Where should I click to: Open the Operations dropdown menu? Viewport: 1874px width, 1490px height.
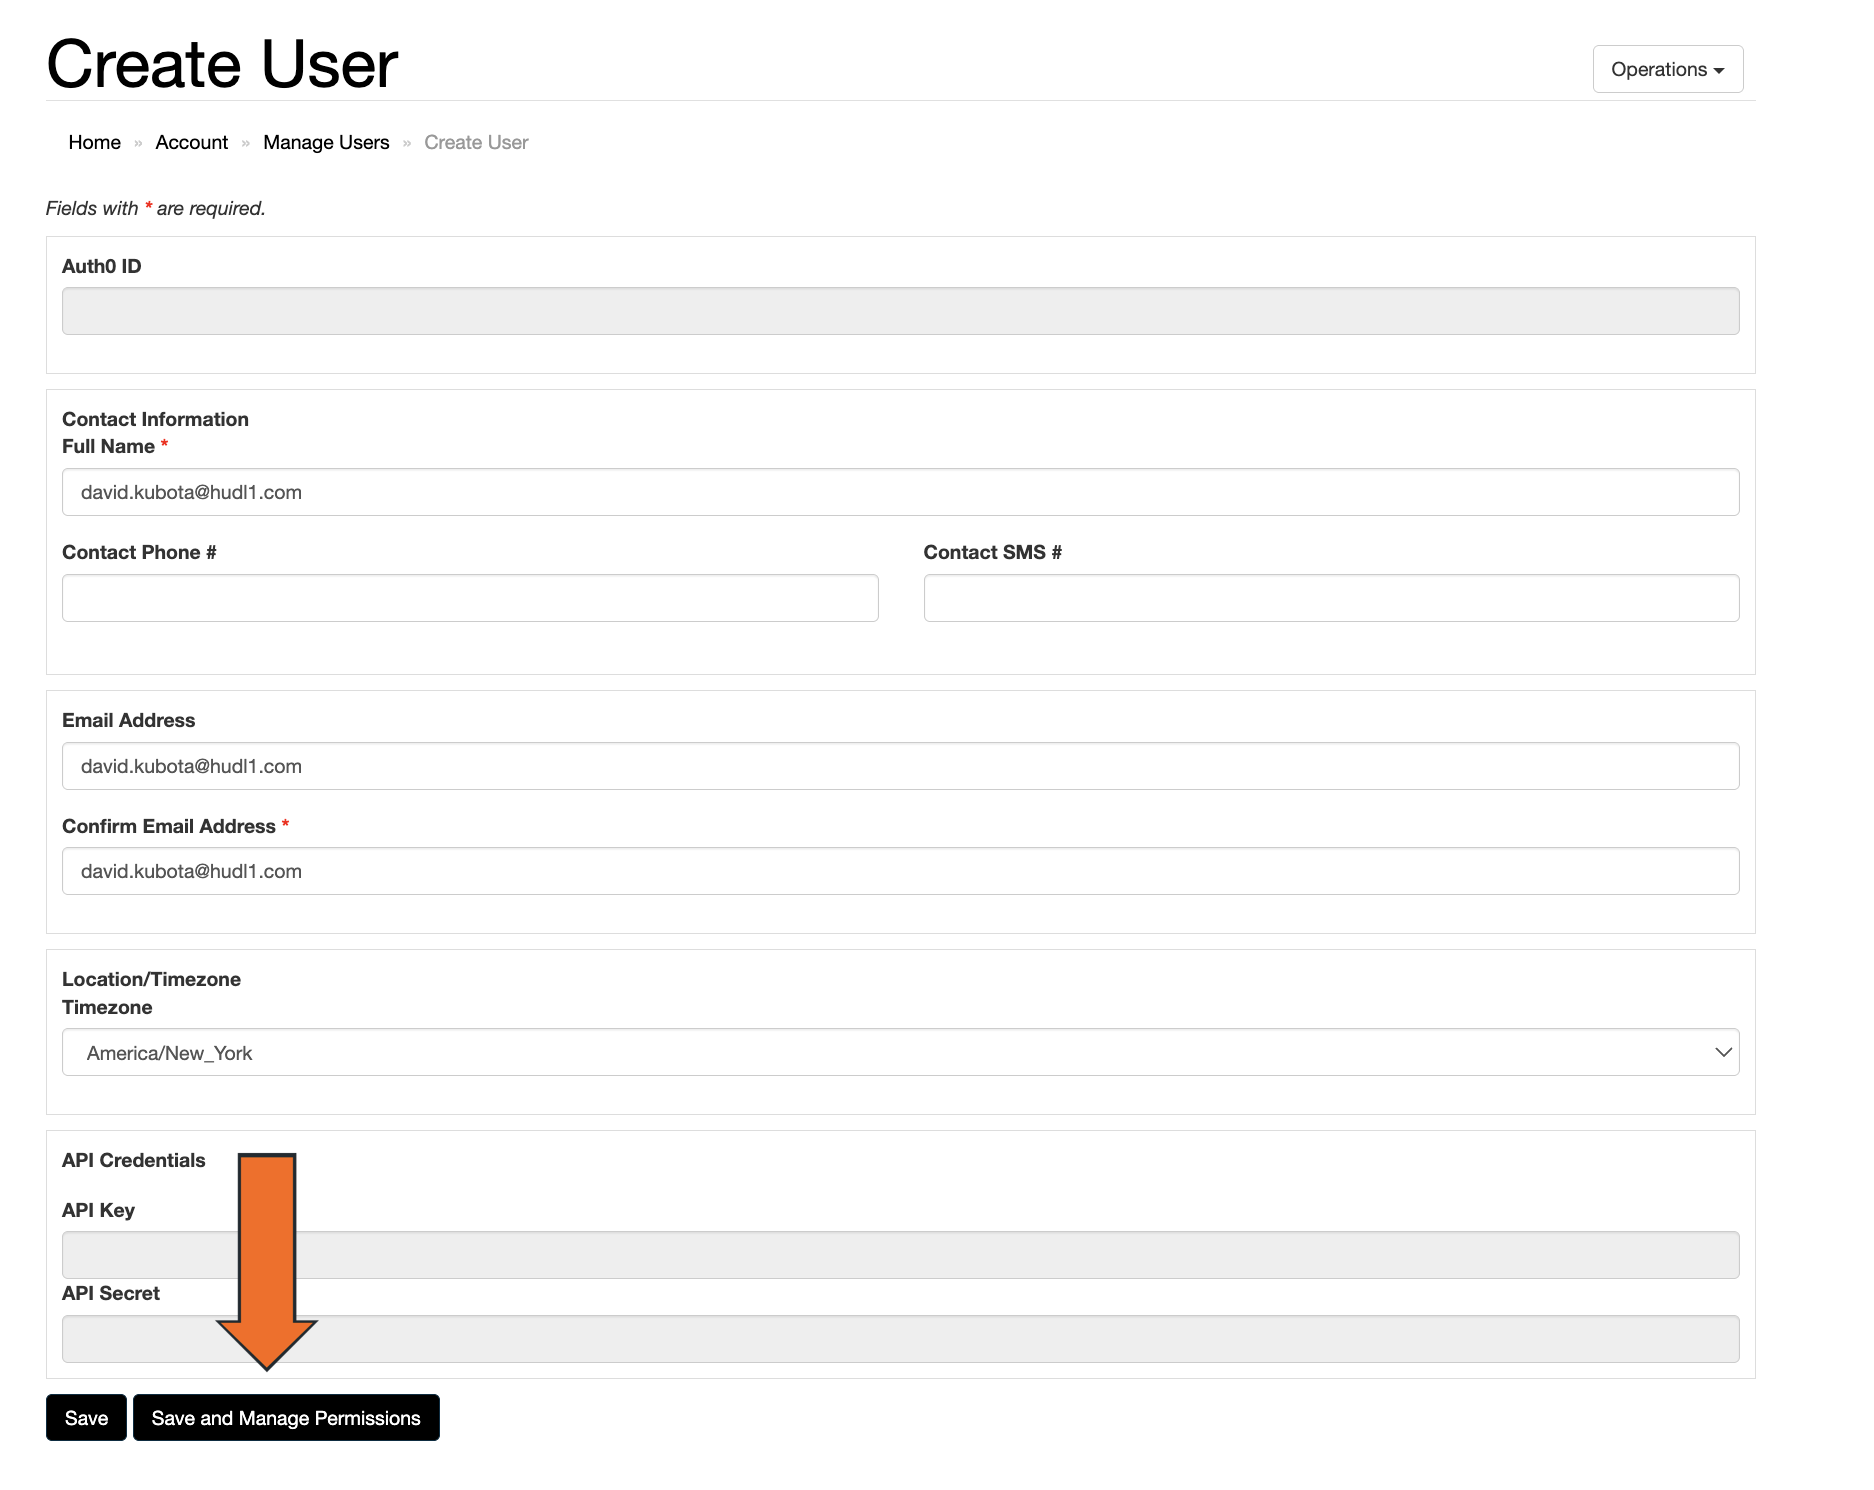coord(1666,69)
